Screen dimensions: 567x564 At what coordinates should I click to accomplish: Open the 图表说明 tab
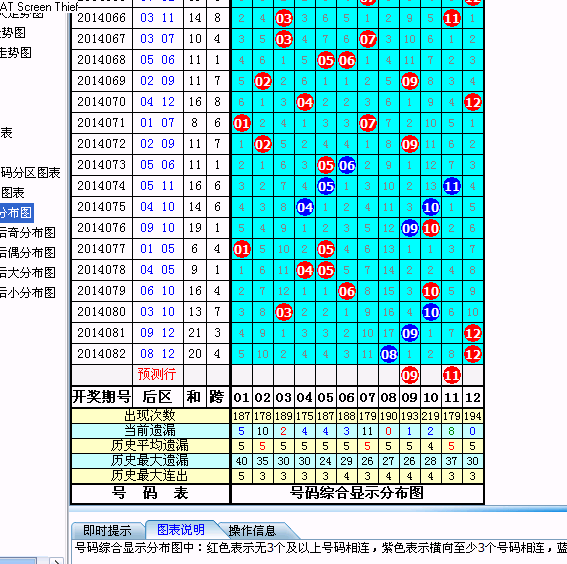(181, 530)
